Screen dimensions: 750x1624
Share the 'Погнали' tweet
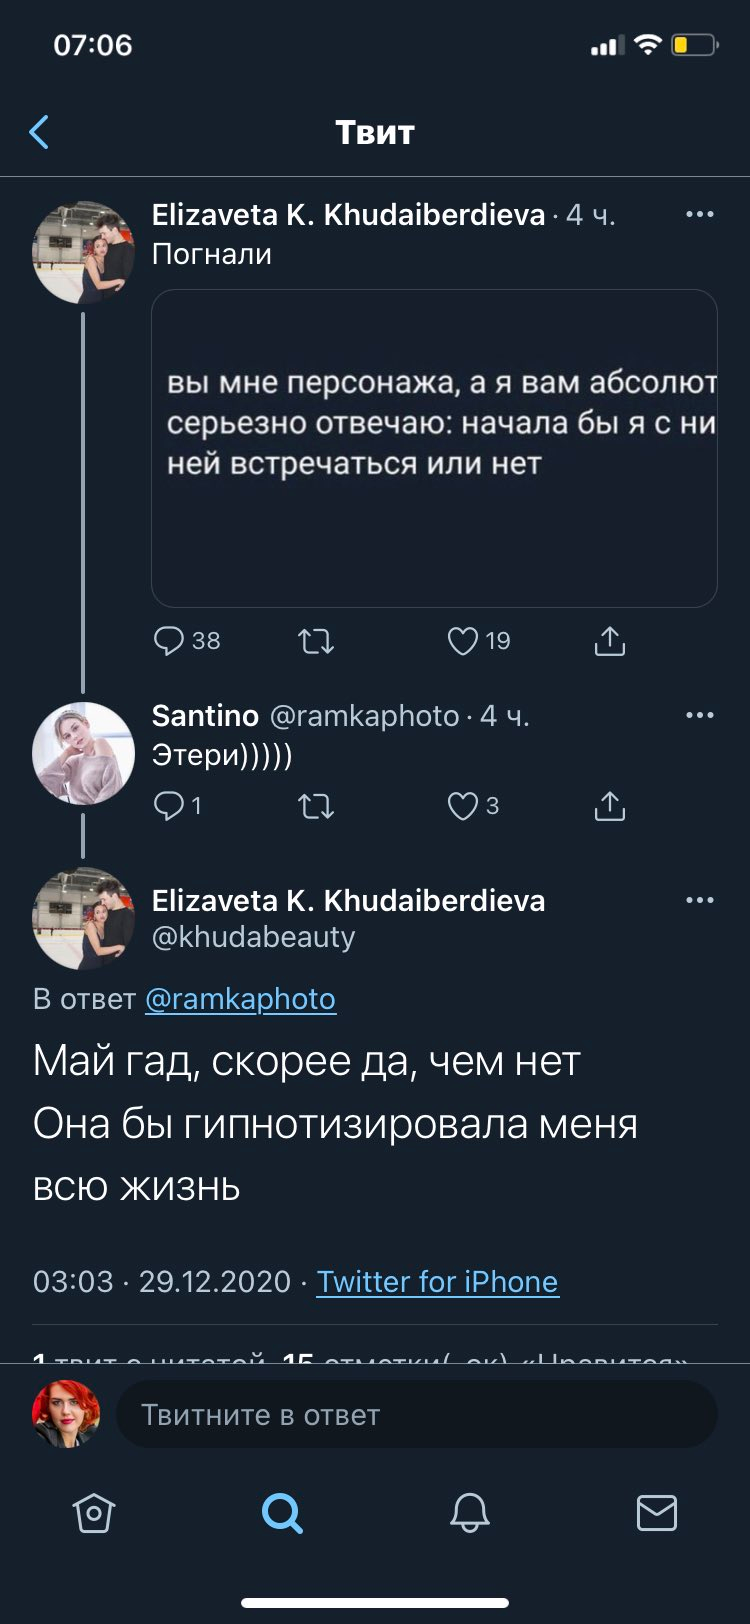coord(609,641)
